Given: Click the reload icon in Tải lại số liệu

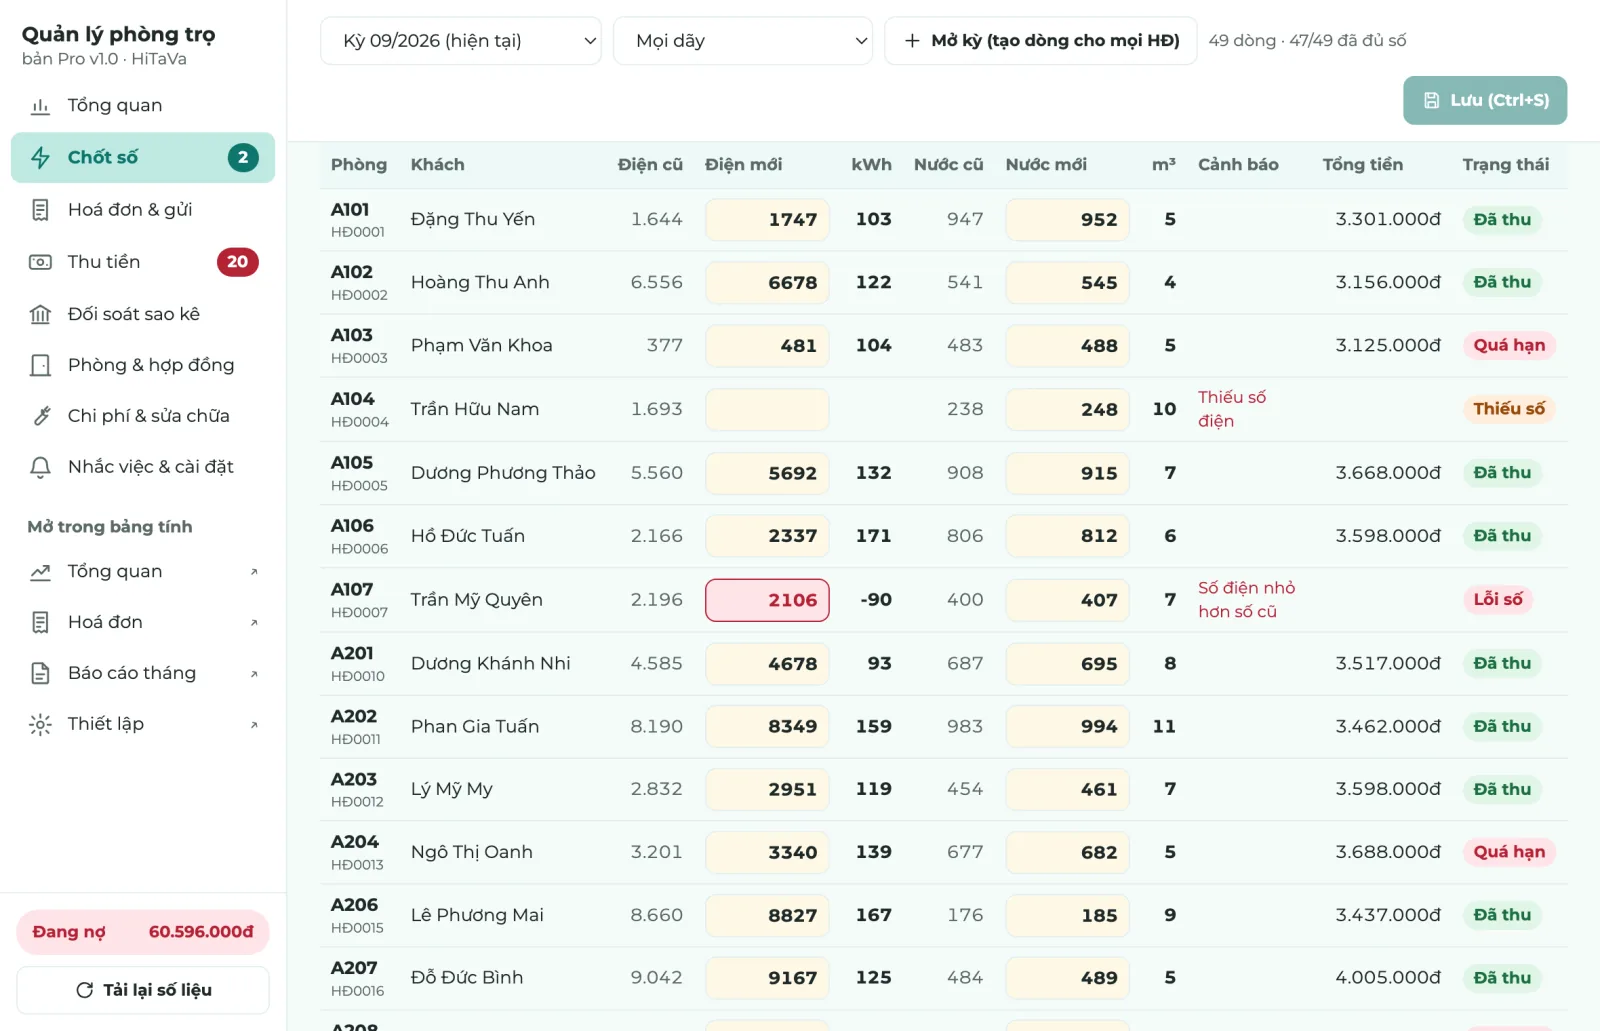Looking at the screenshot, I should click(x=85, y=990).
